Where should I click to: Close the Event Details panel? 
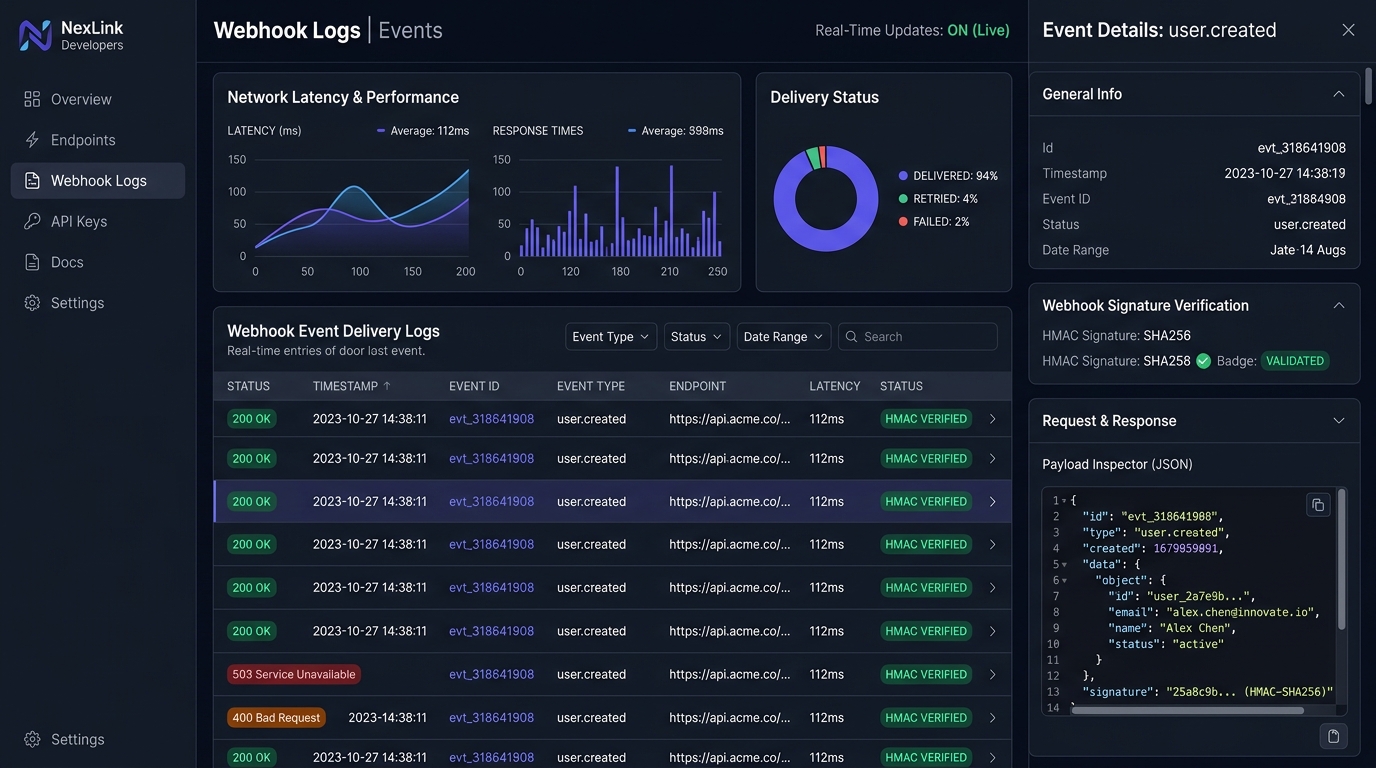[1348, 30]
